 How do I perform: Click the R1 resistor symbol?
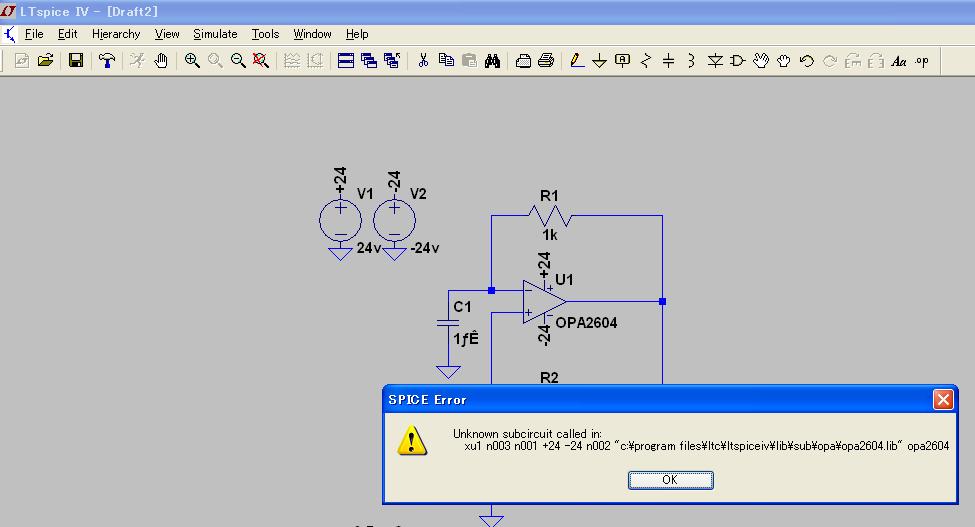(550, 216)
